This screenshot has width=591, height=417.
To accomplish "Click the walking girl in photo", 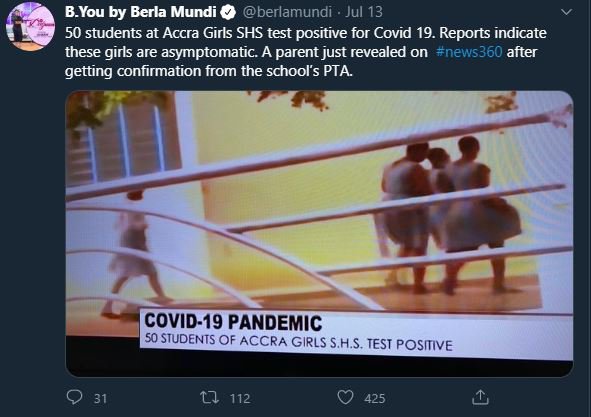I will point(134,254).
